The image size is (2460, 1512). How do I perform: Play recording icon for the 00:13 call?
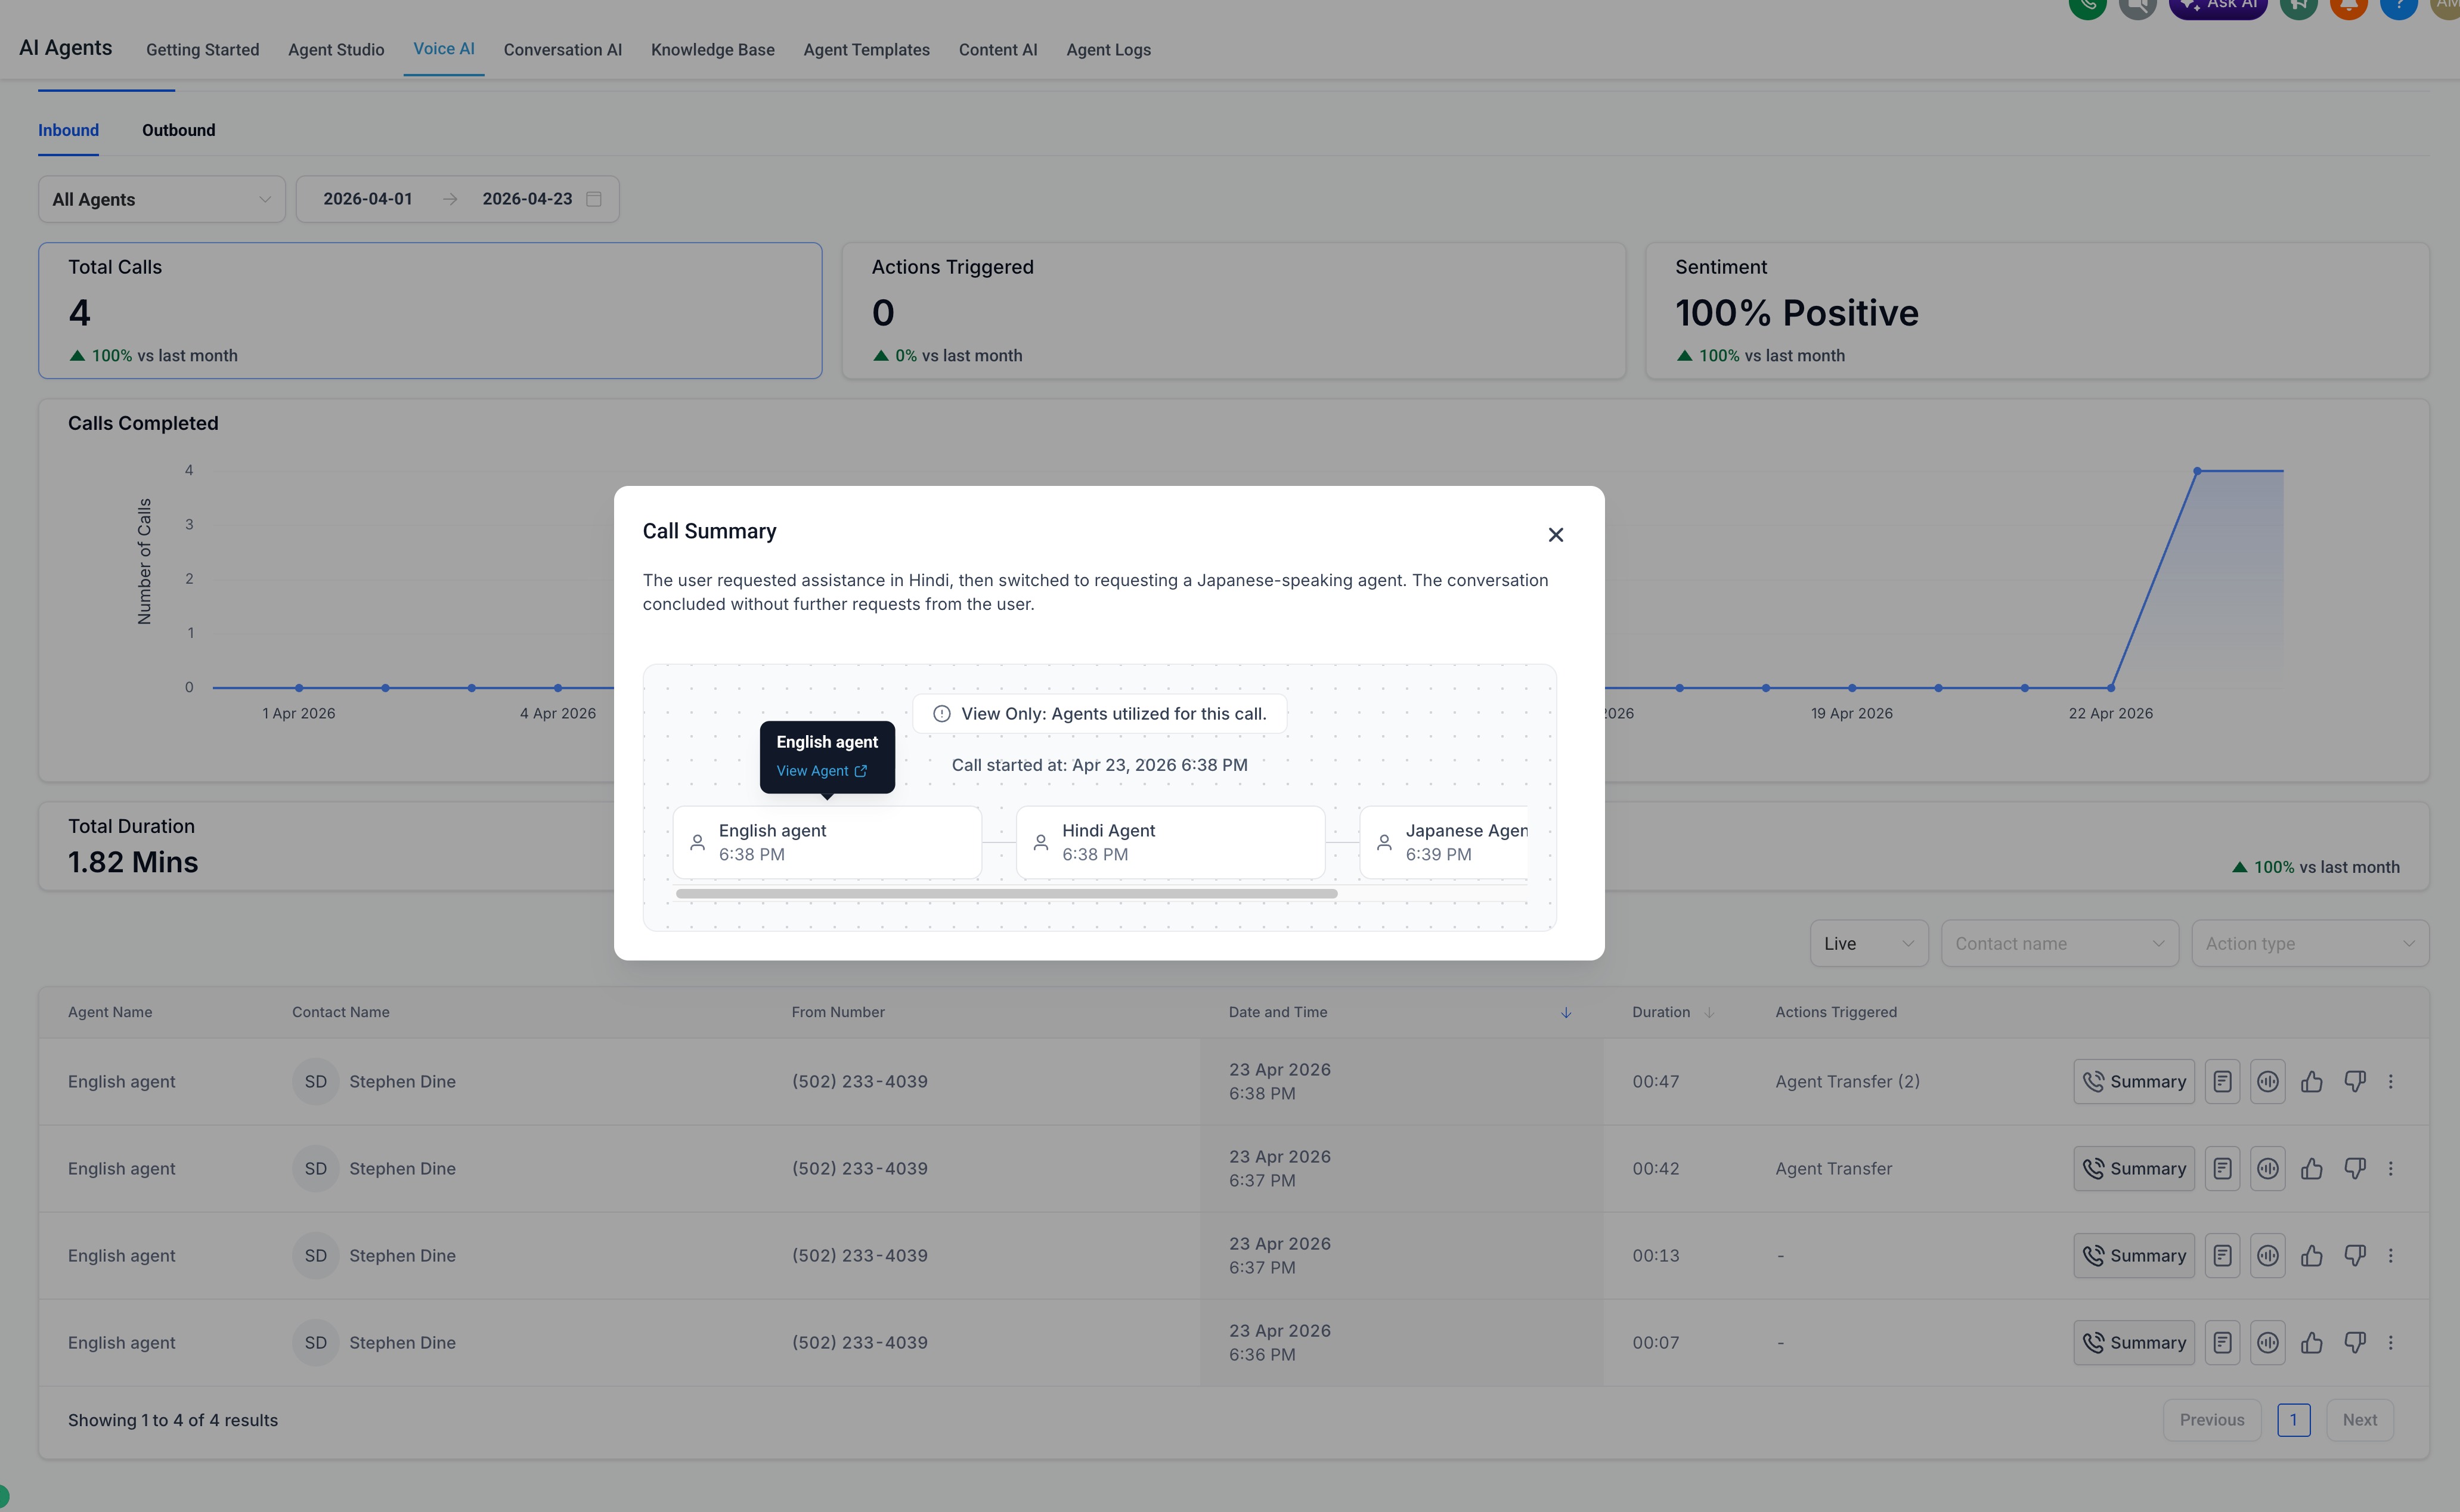2267,1255
